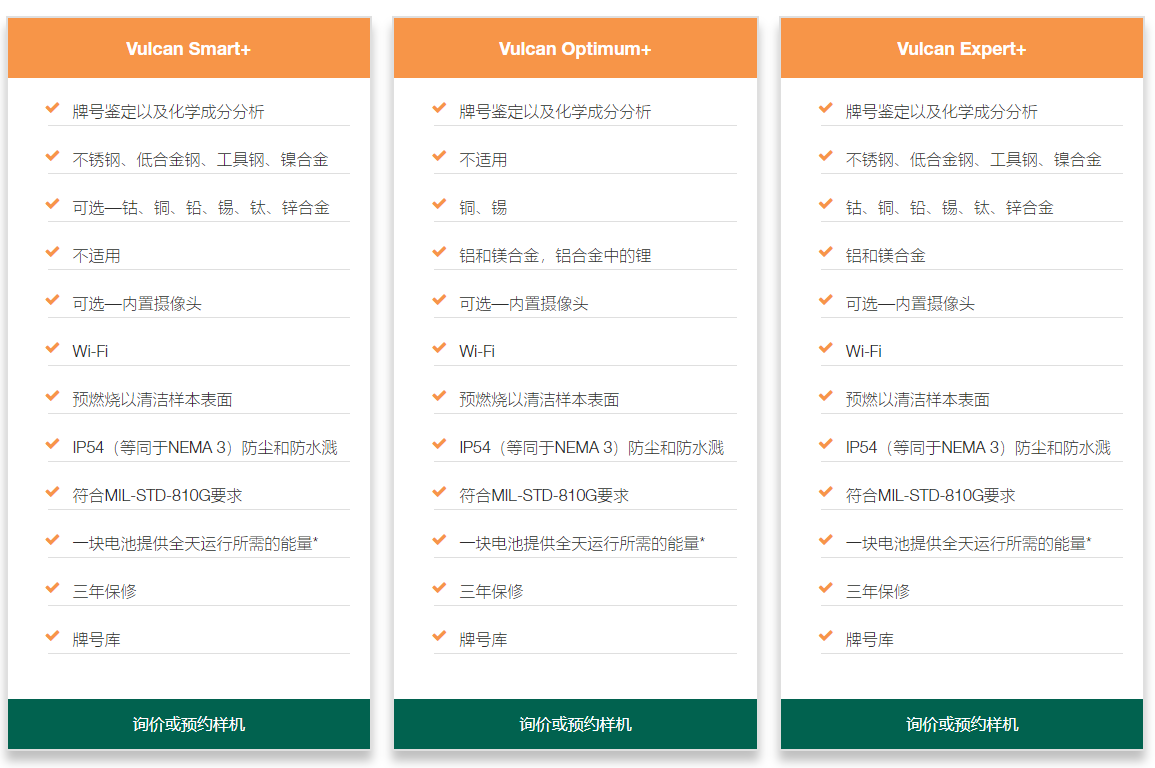Click the Optimum+ text 预燃烧以清洁样本表面

coord(539,399)
